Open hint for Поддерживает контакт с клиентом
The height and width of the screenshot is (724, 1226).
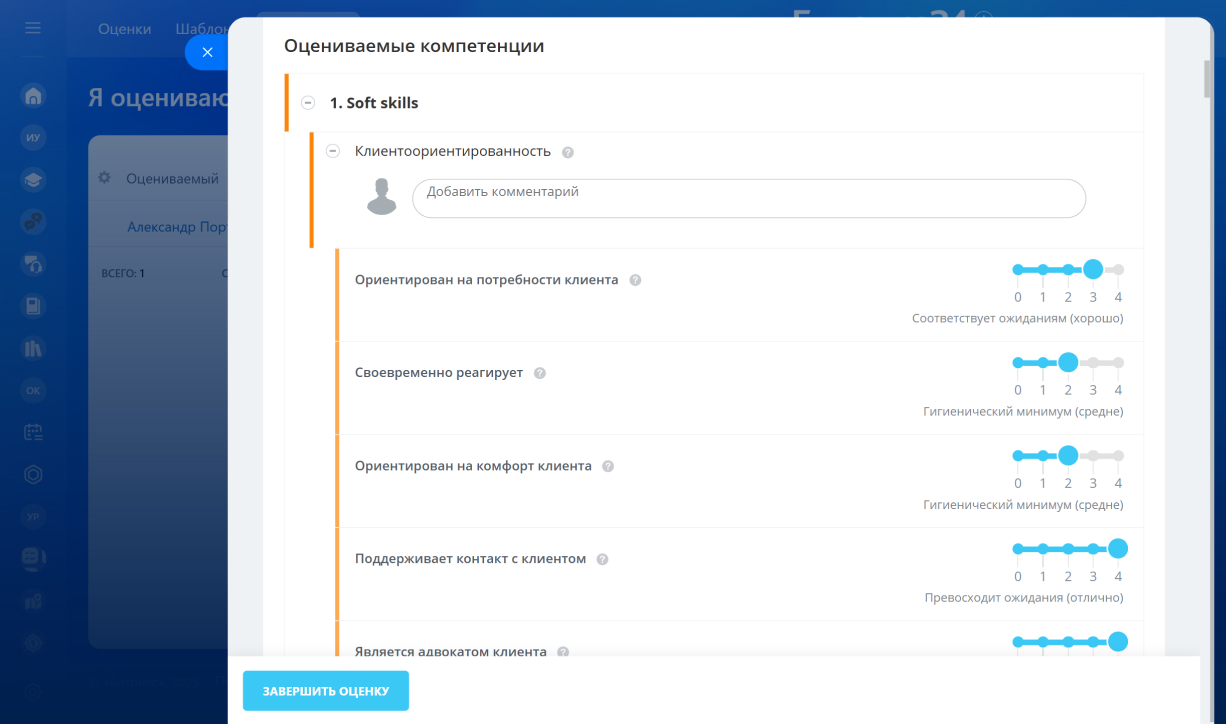pos(602,560)
